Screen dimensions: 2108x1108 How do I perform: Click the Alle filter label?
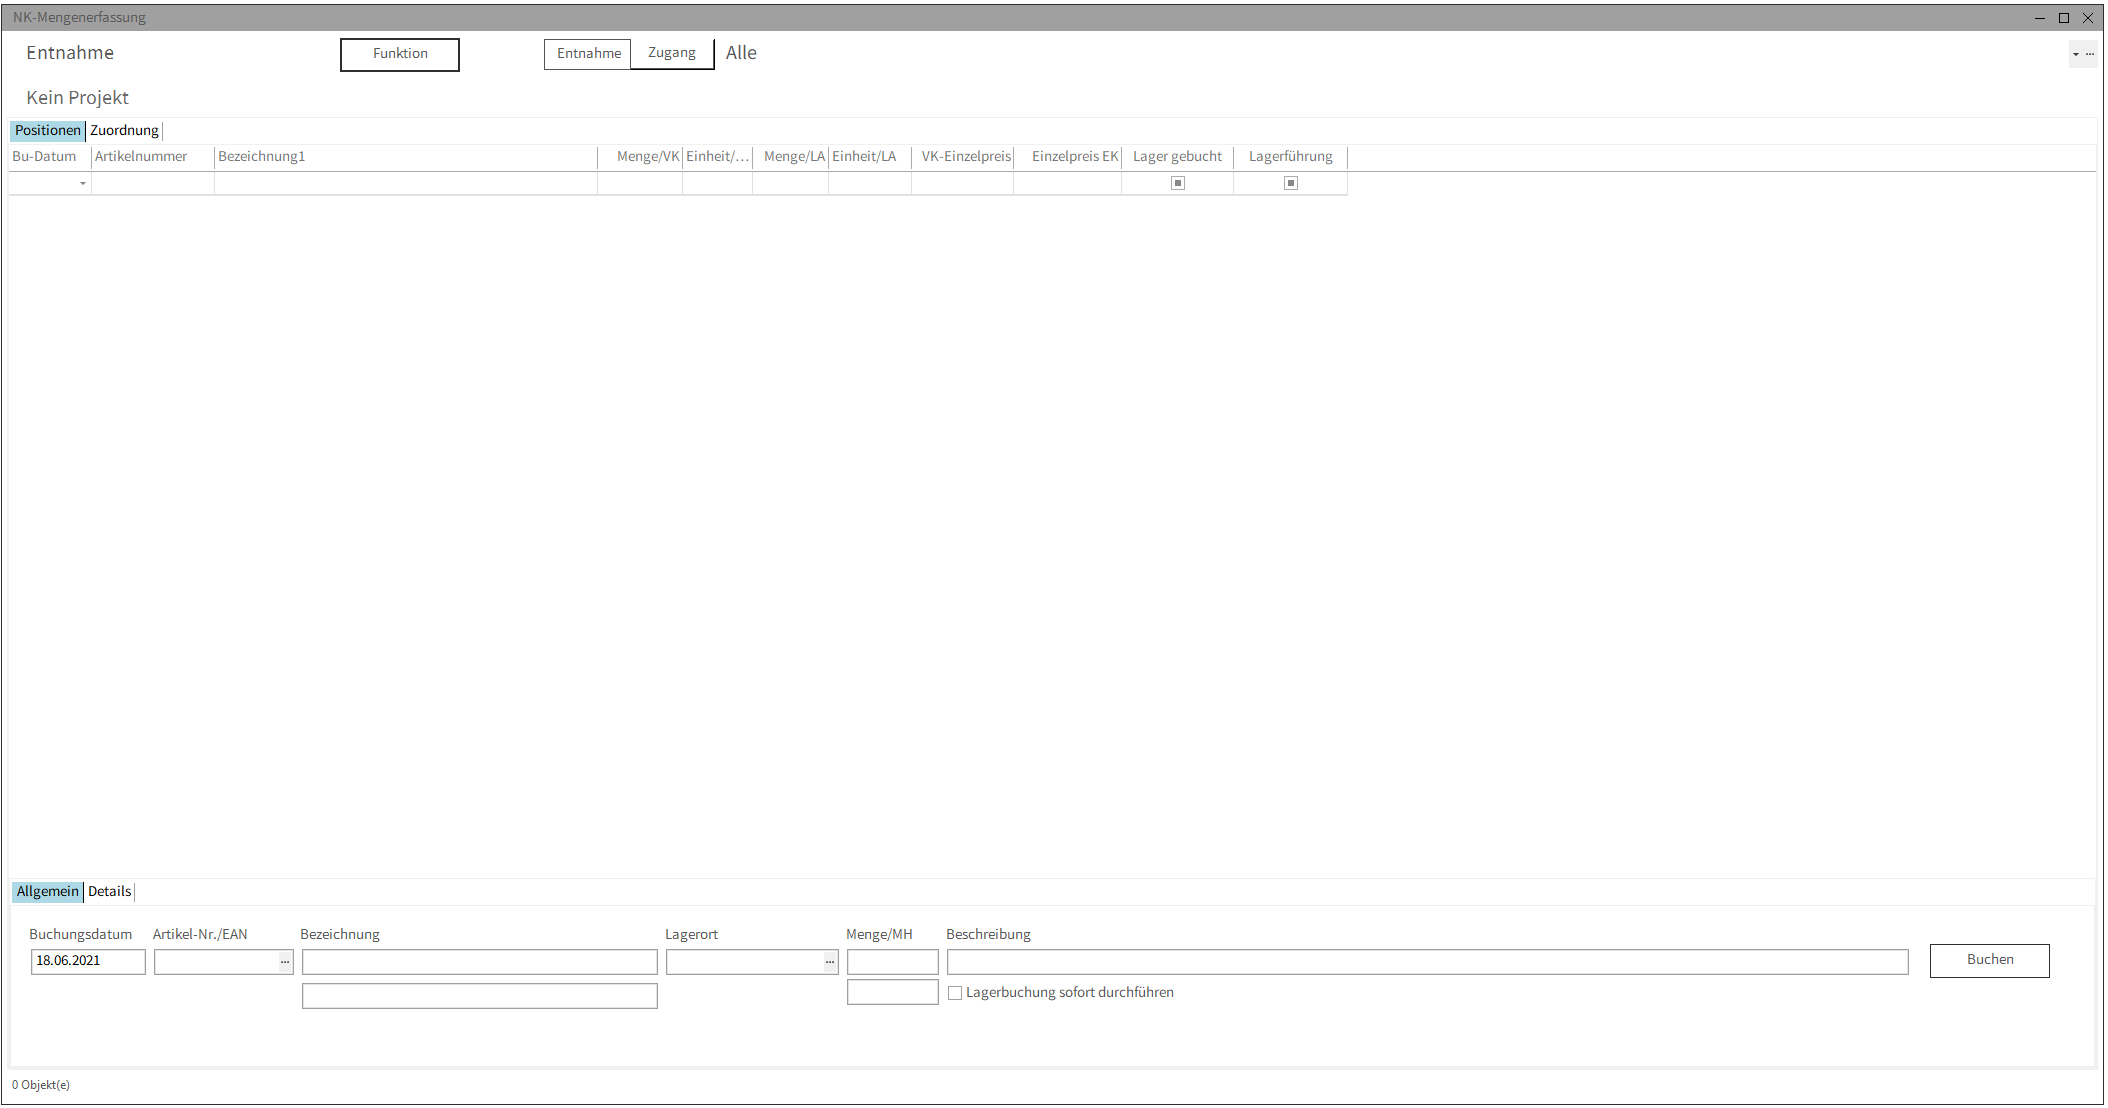(x=741, y=53)
